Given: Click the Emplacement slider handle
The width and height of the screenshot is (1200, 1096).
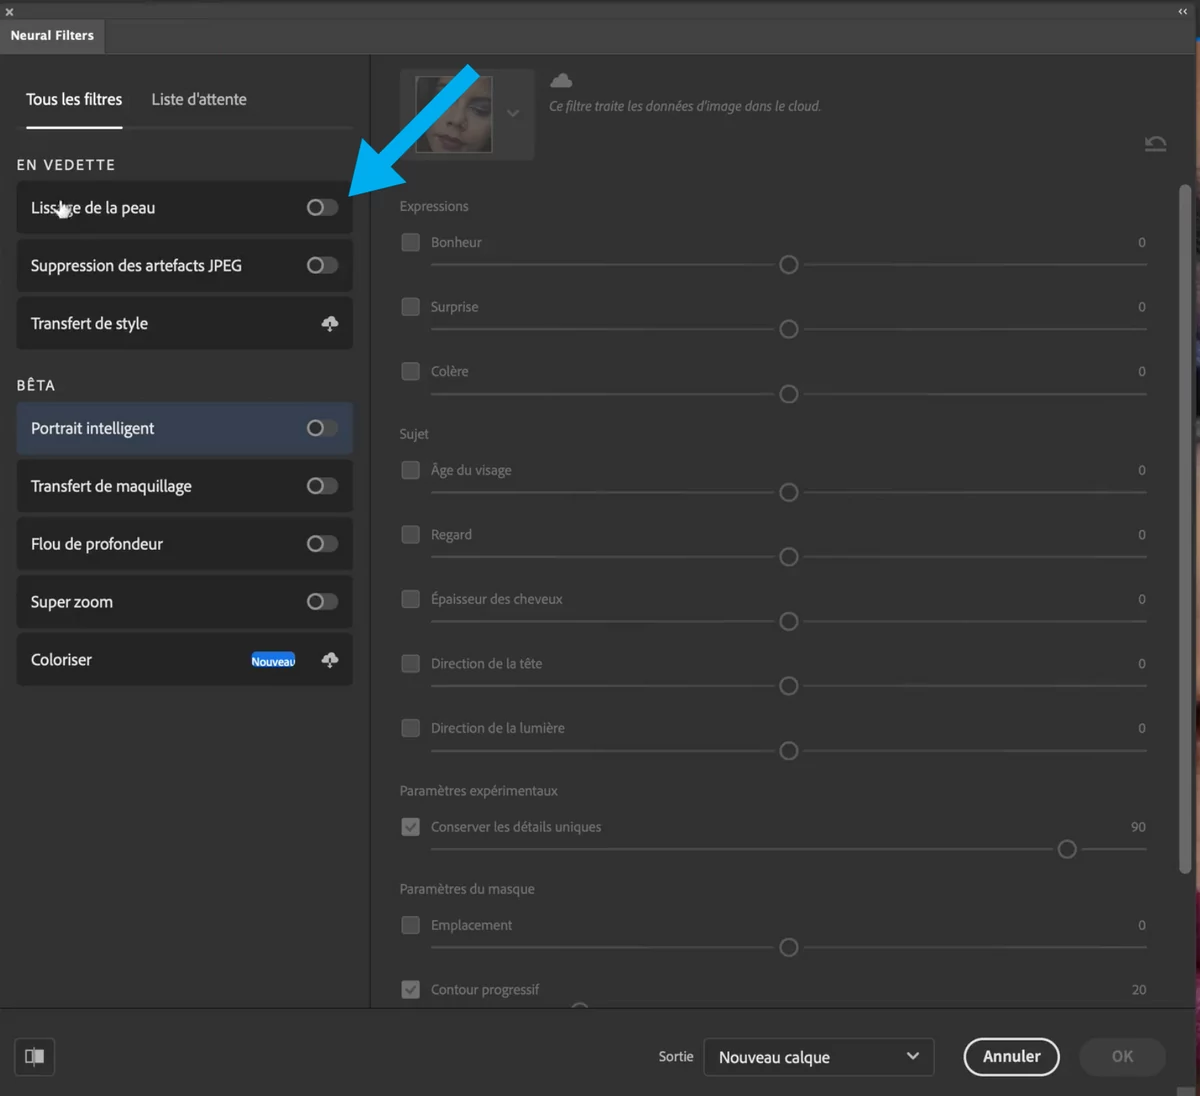Looking at the screenshot, I should coord(789,947).
